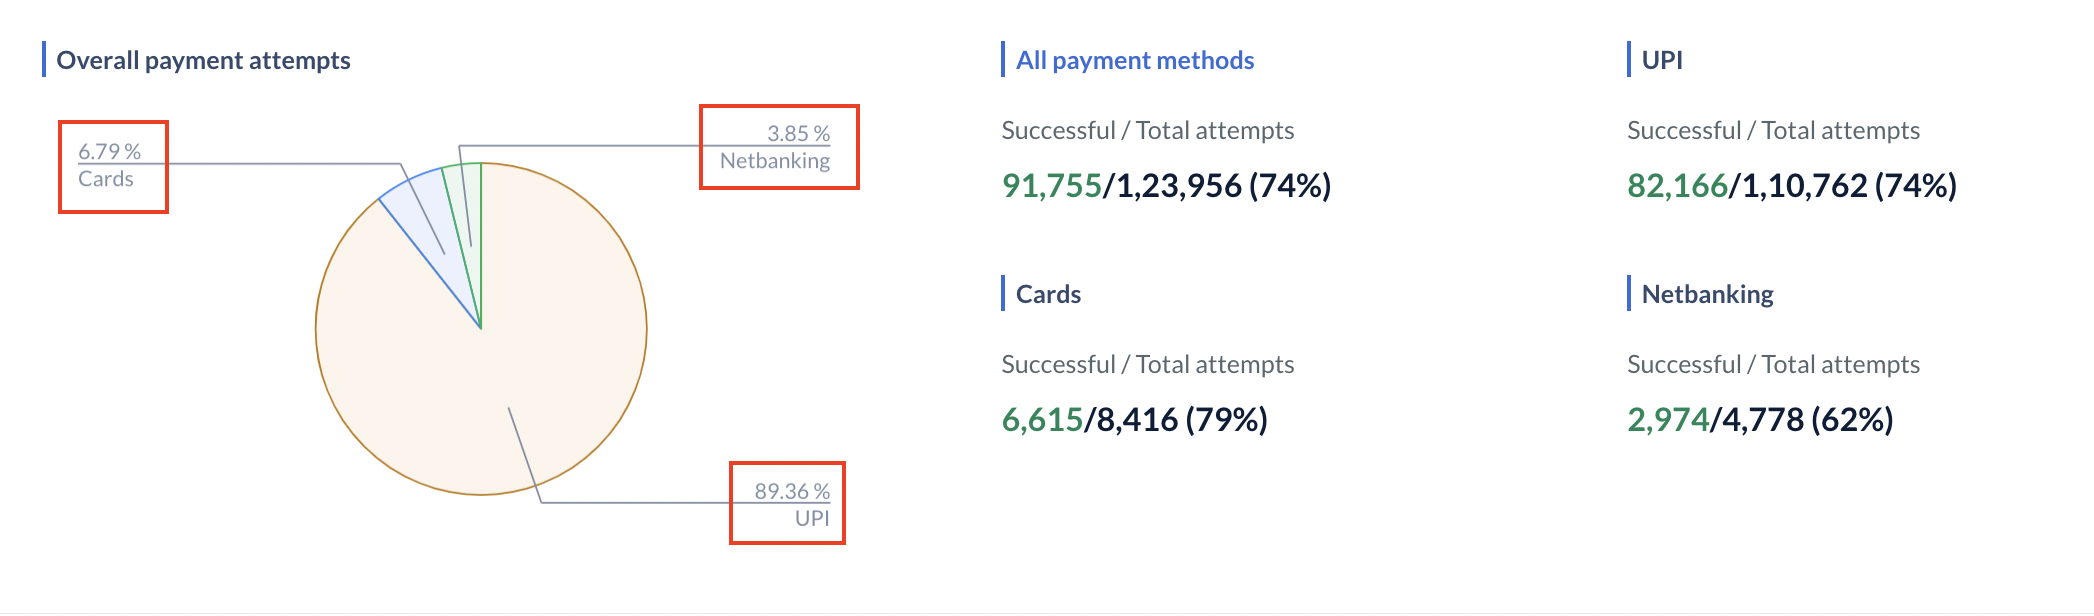Click the Overall payment attempts heading

(x=203, y=60)
